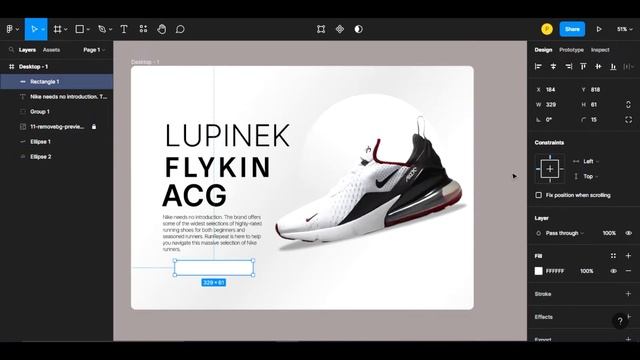Click the height H field

coord(599,105)
